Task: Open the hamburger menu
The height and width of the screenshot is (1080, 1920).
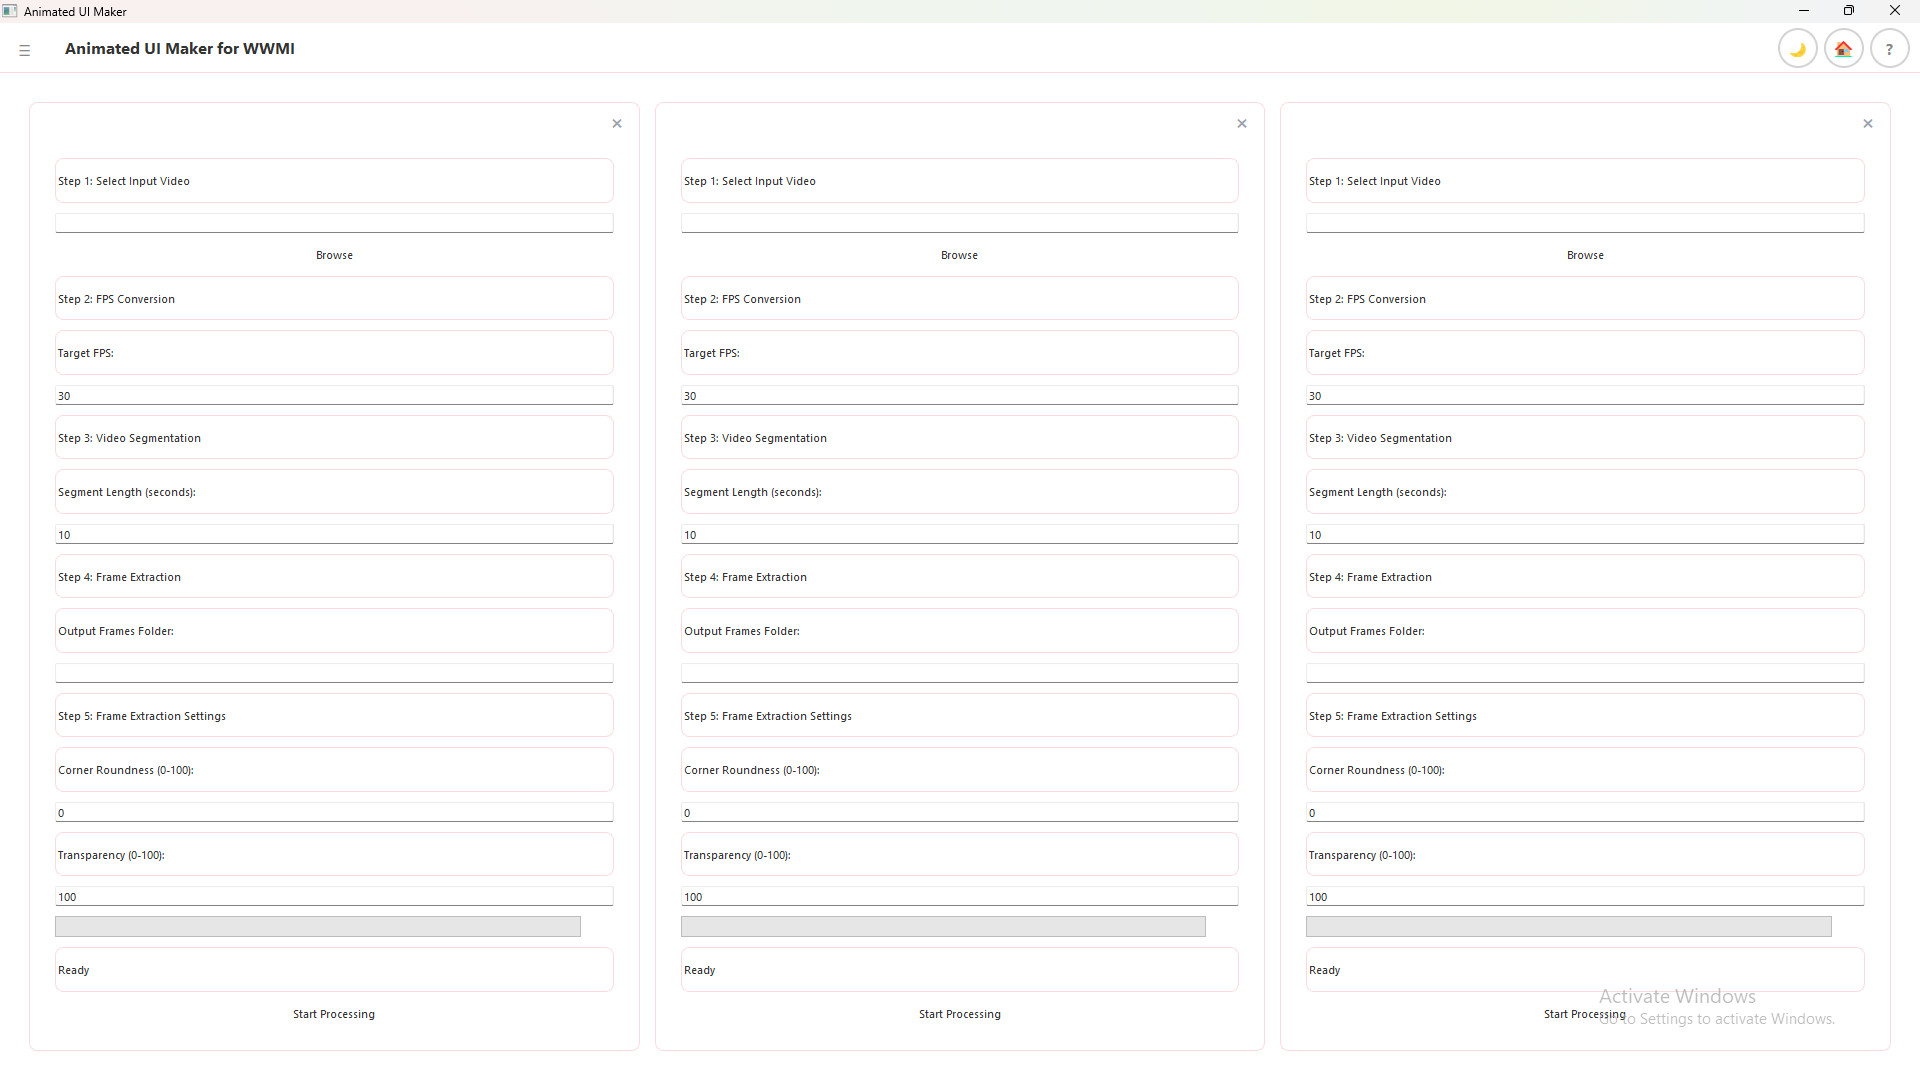Action: coord(25,48)
